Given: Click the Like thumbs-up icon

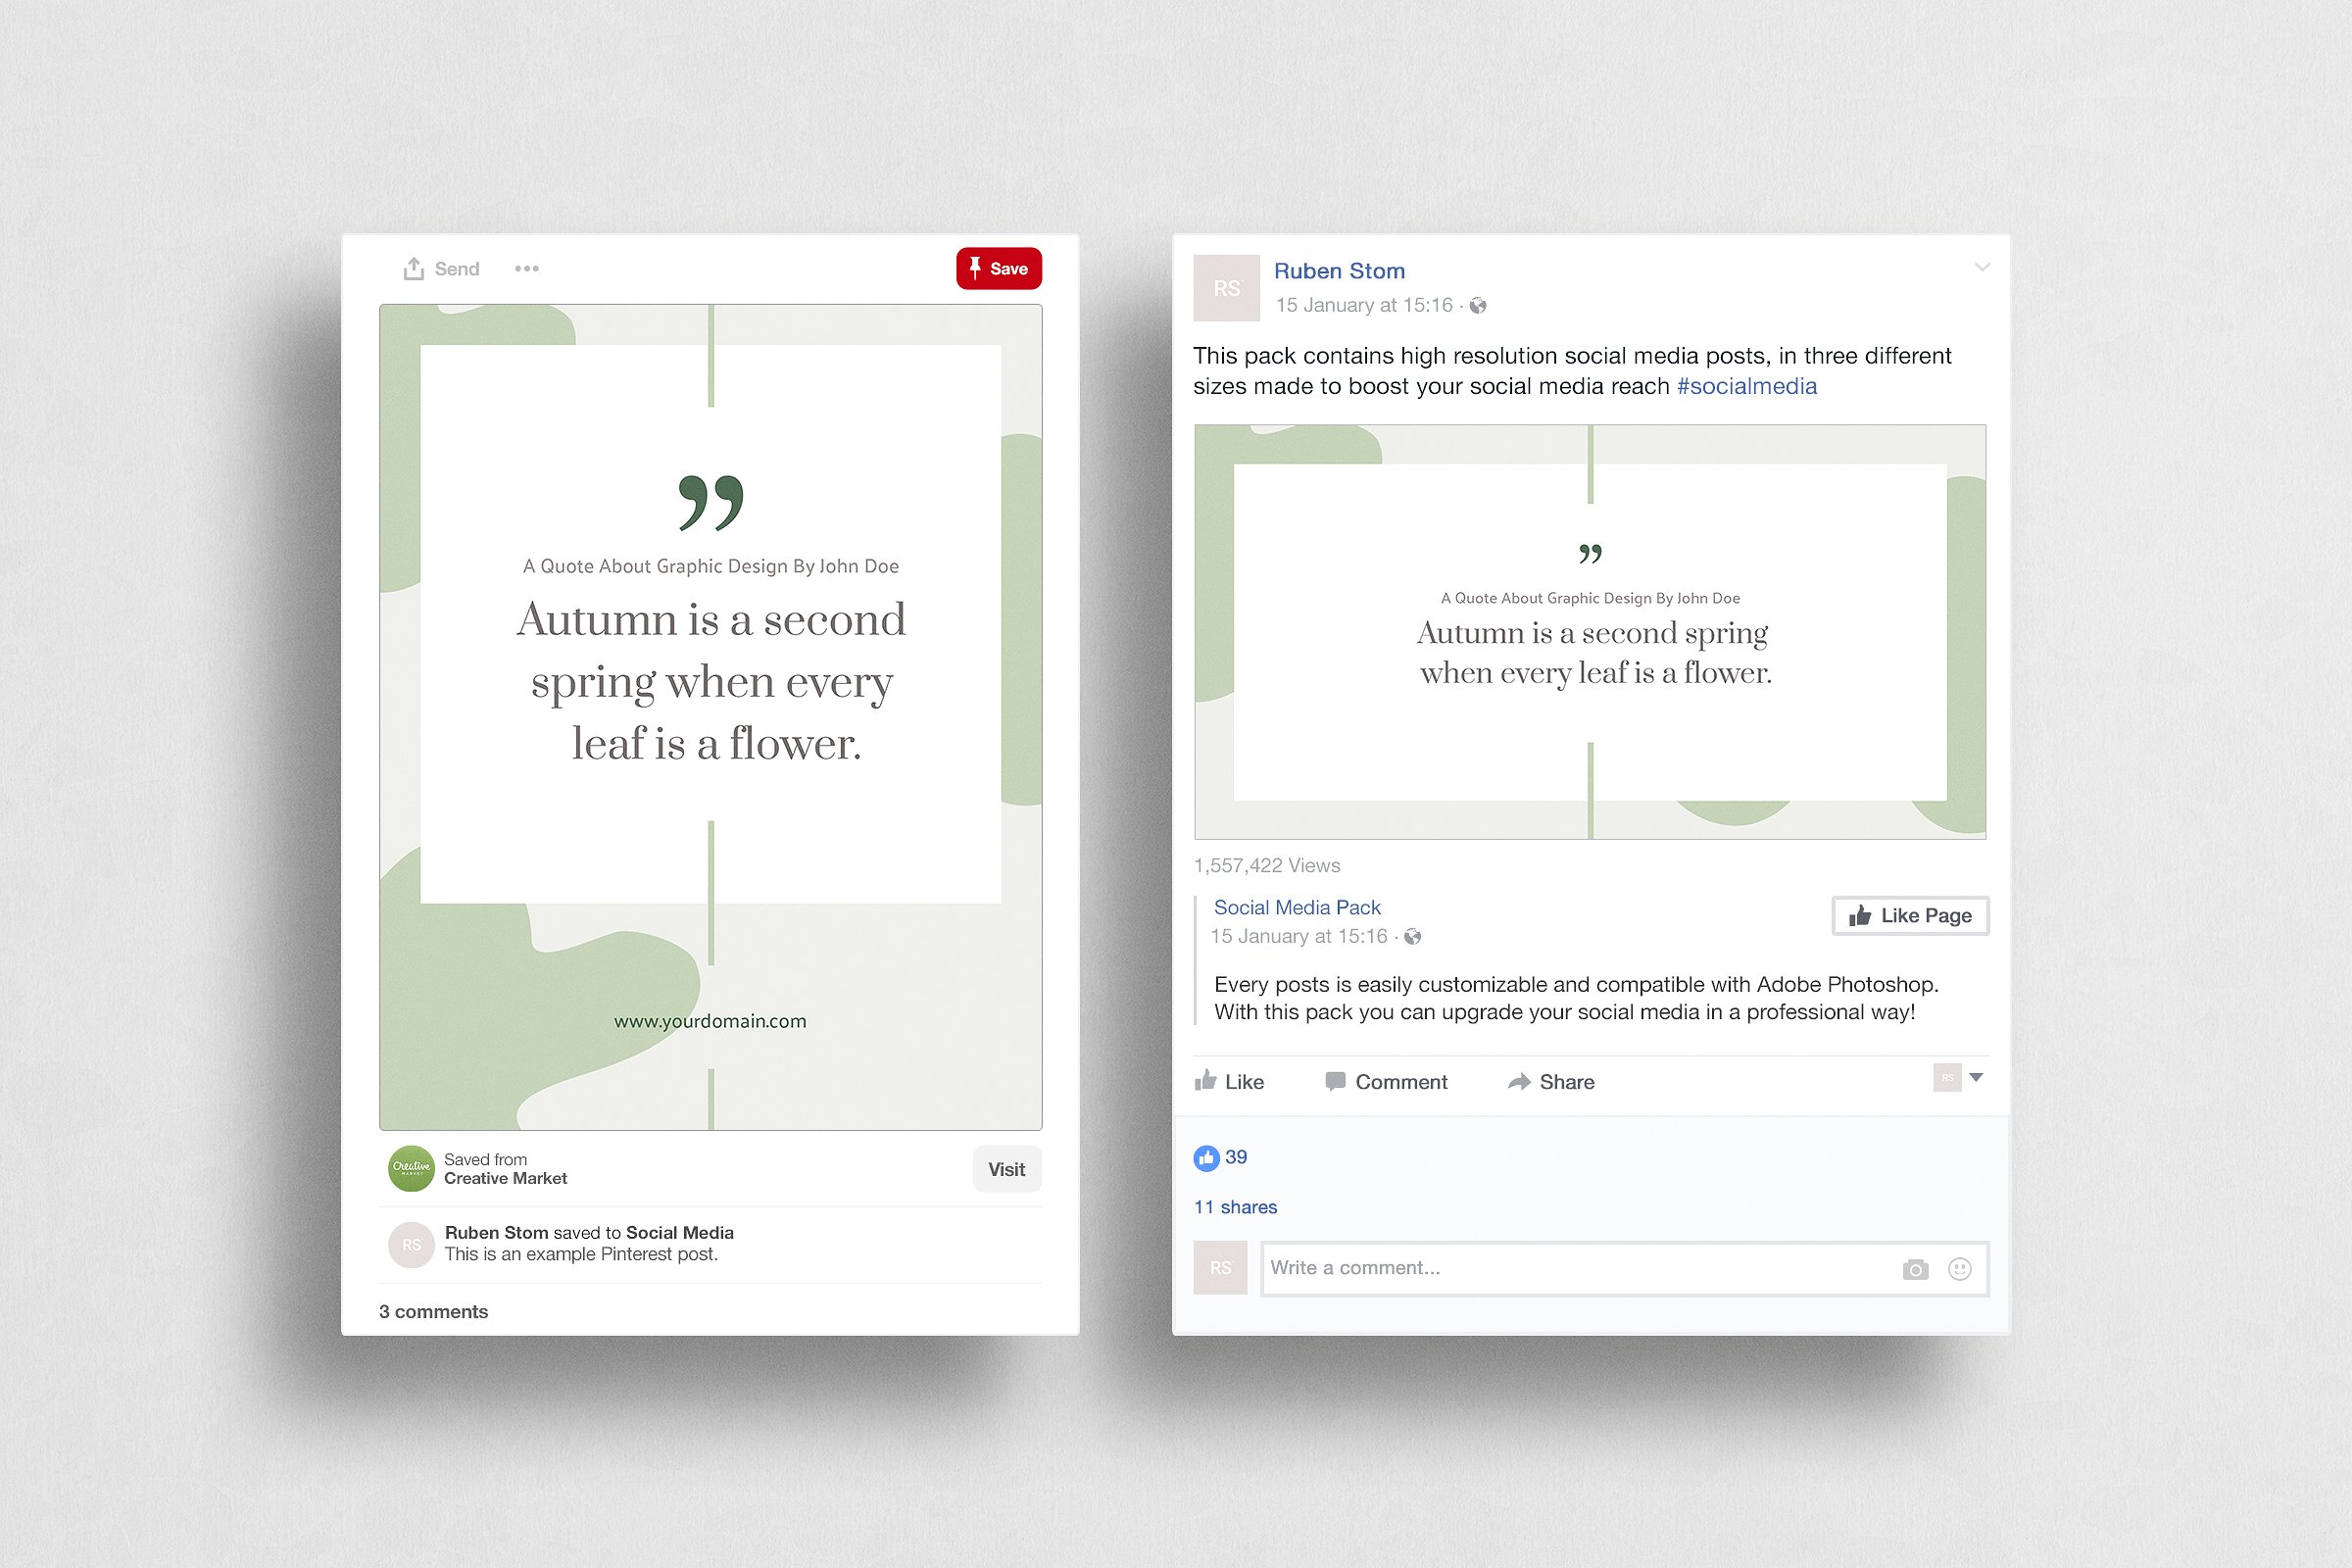Looking at the screenshot, I should (1206, 1081).
